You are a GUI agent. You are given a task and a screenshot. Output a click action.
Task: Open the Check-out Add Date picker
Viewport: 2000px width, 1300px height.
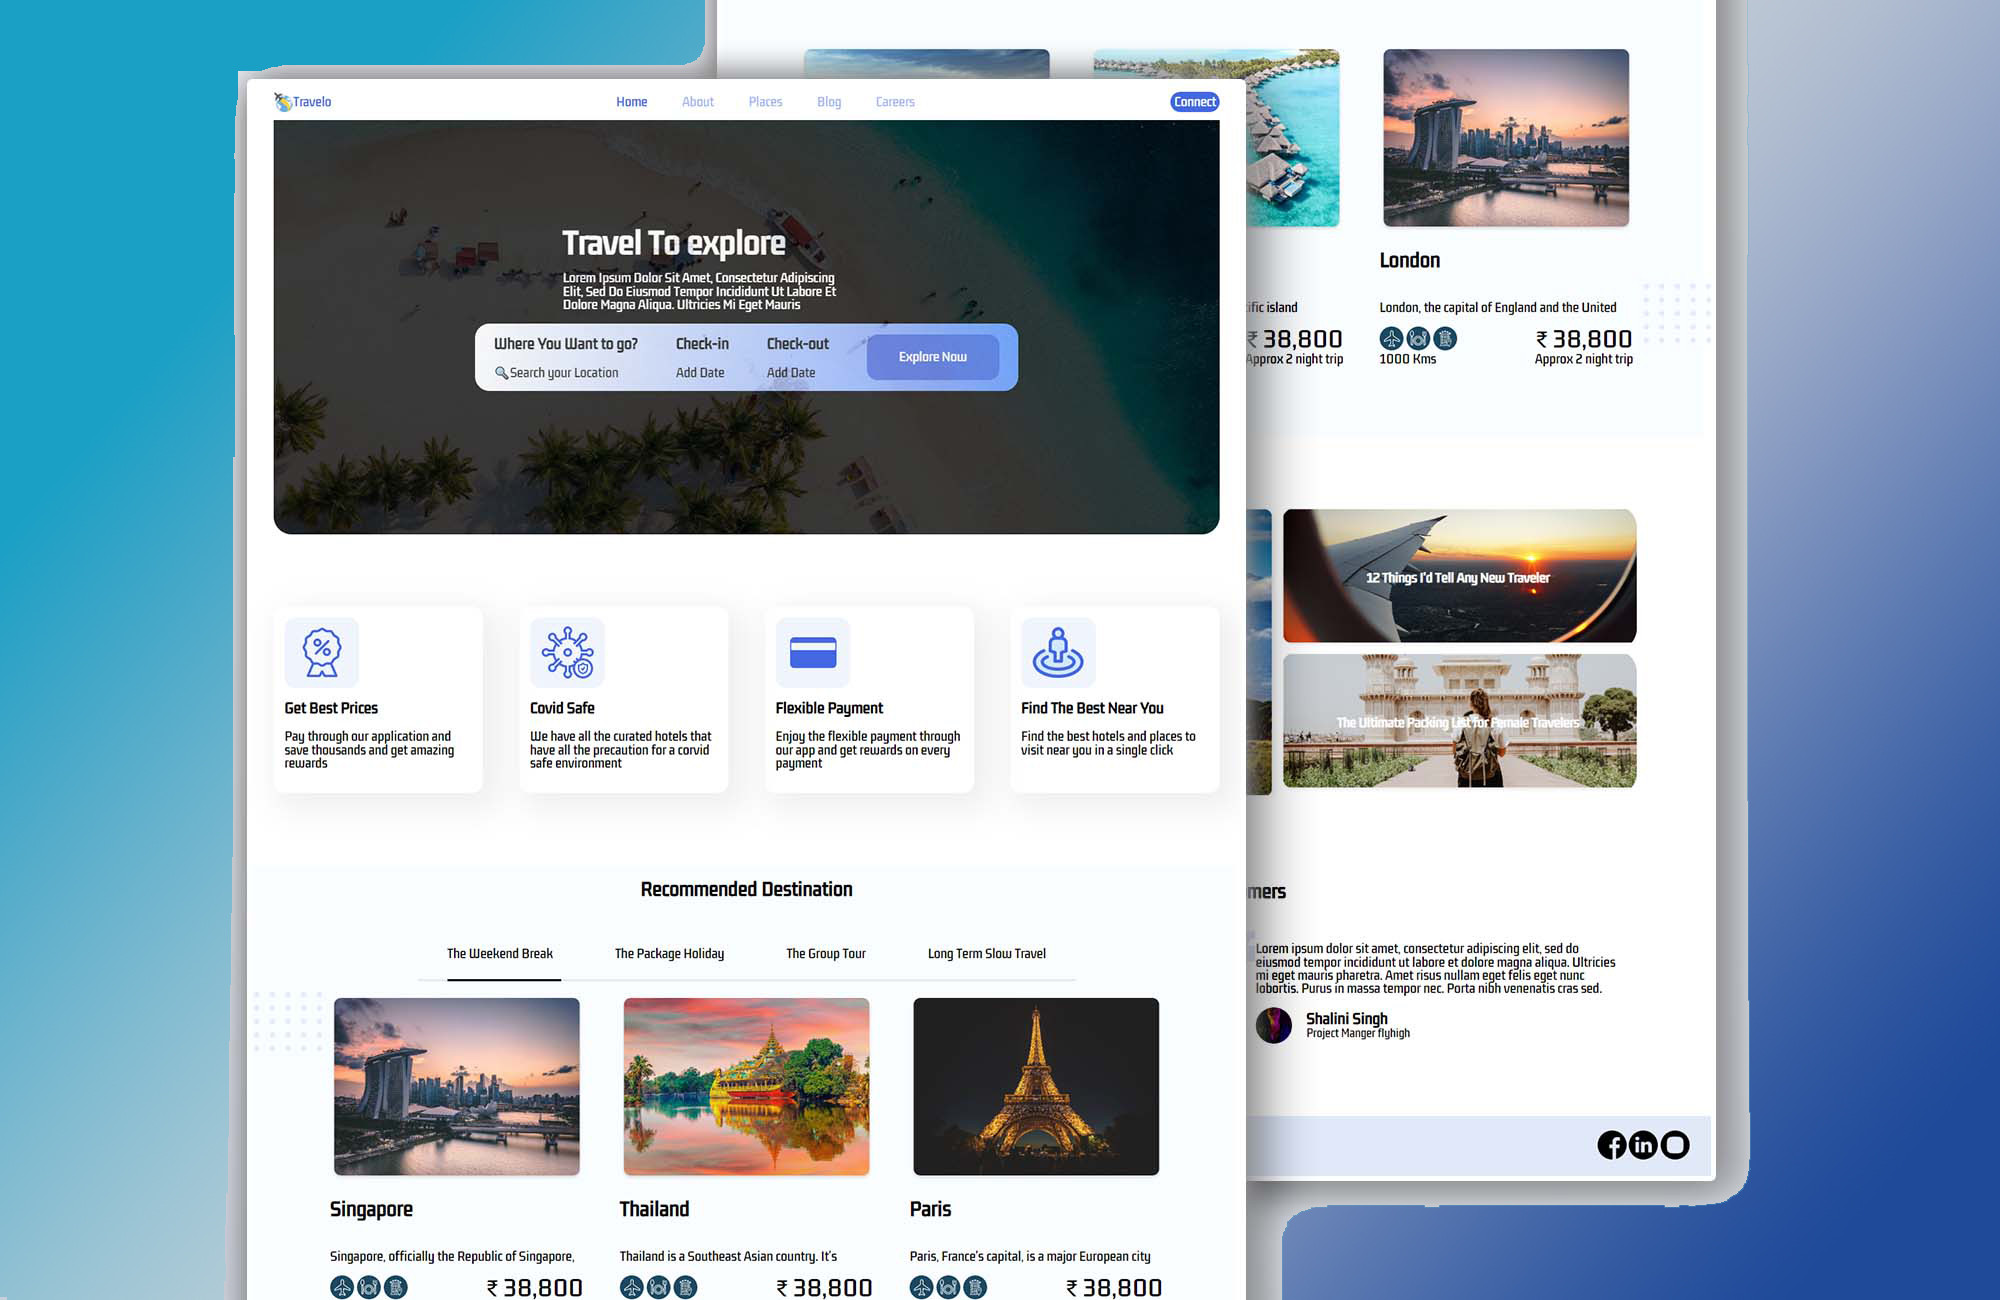click(791, 373)
